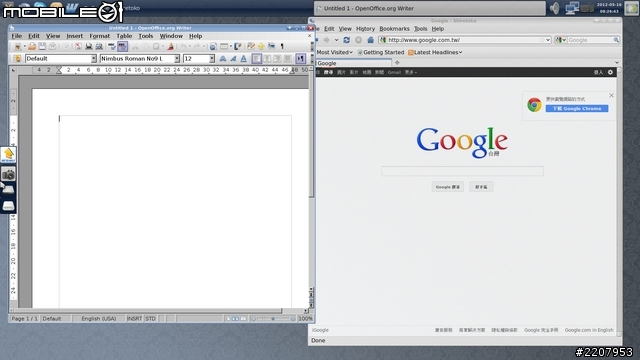Click the browser Stop icon

tap(358, 40)
